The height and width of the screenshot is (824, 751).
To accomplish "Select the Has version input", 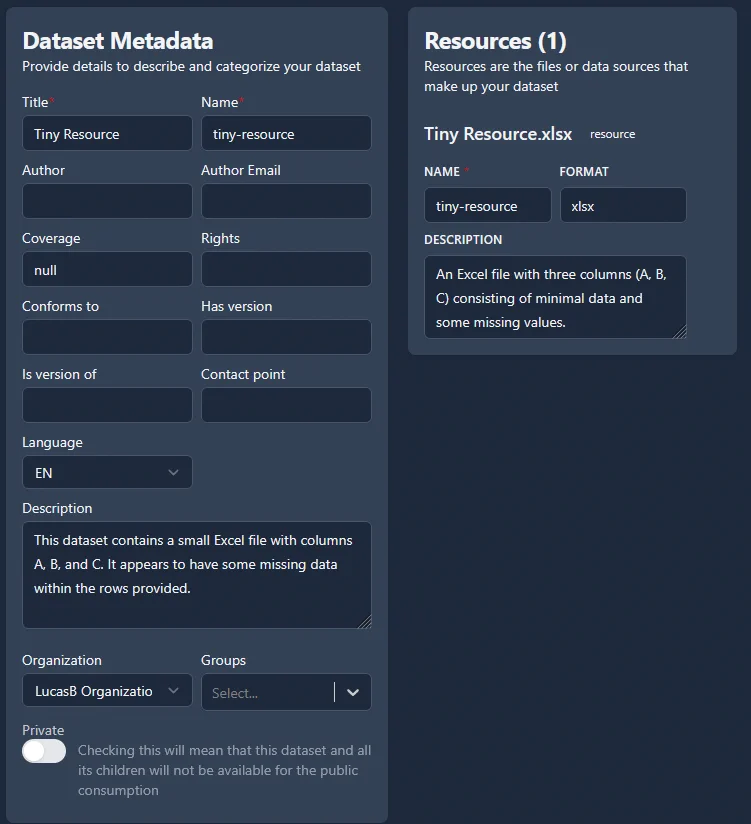I will click(286, 337).
